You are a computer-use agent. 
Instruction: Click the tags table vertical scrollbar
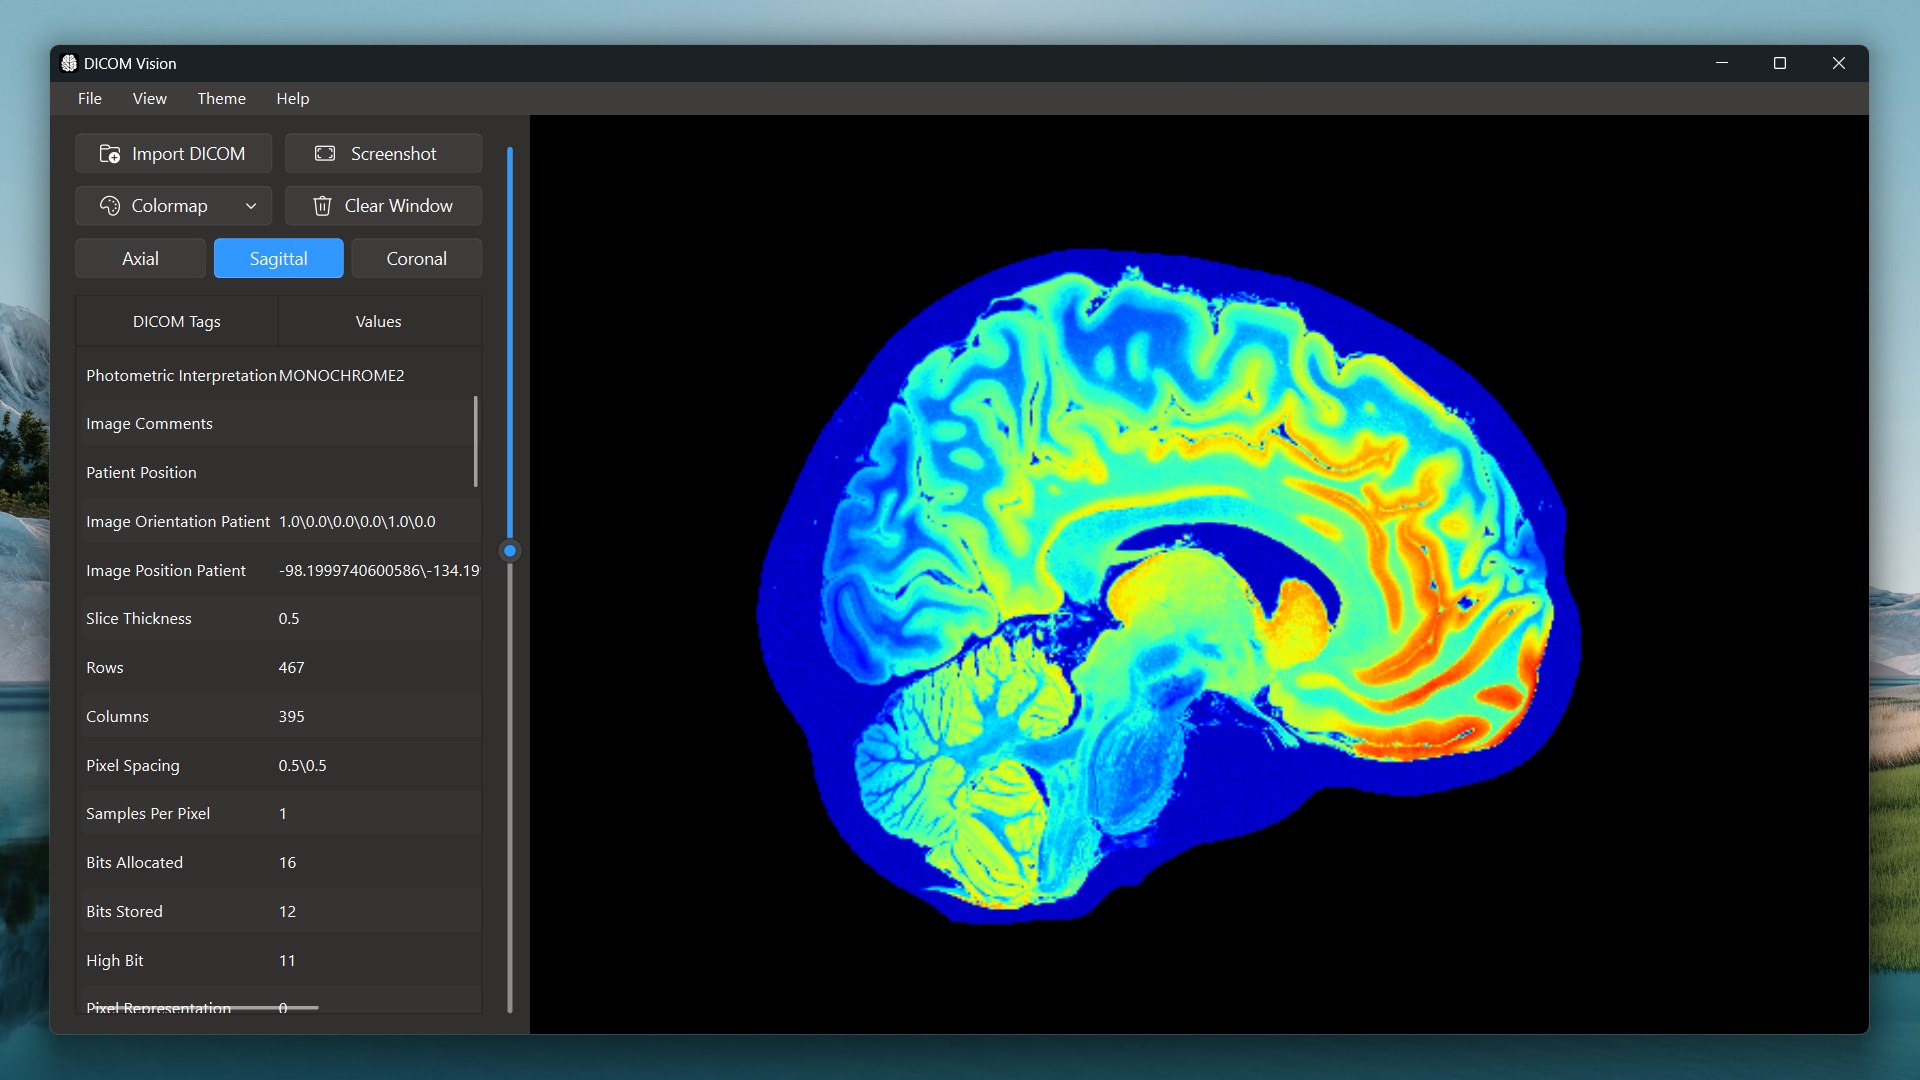click(x=475, y=442)
